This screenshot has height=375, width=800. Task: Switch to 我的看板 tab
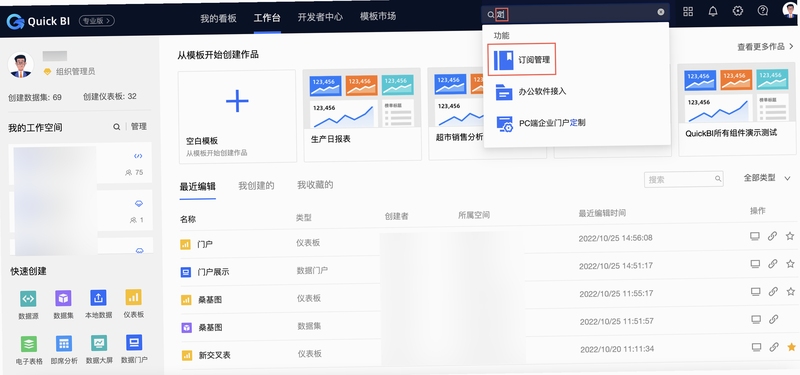[218, 18]
